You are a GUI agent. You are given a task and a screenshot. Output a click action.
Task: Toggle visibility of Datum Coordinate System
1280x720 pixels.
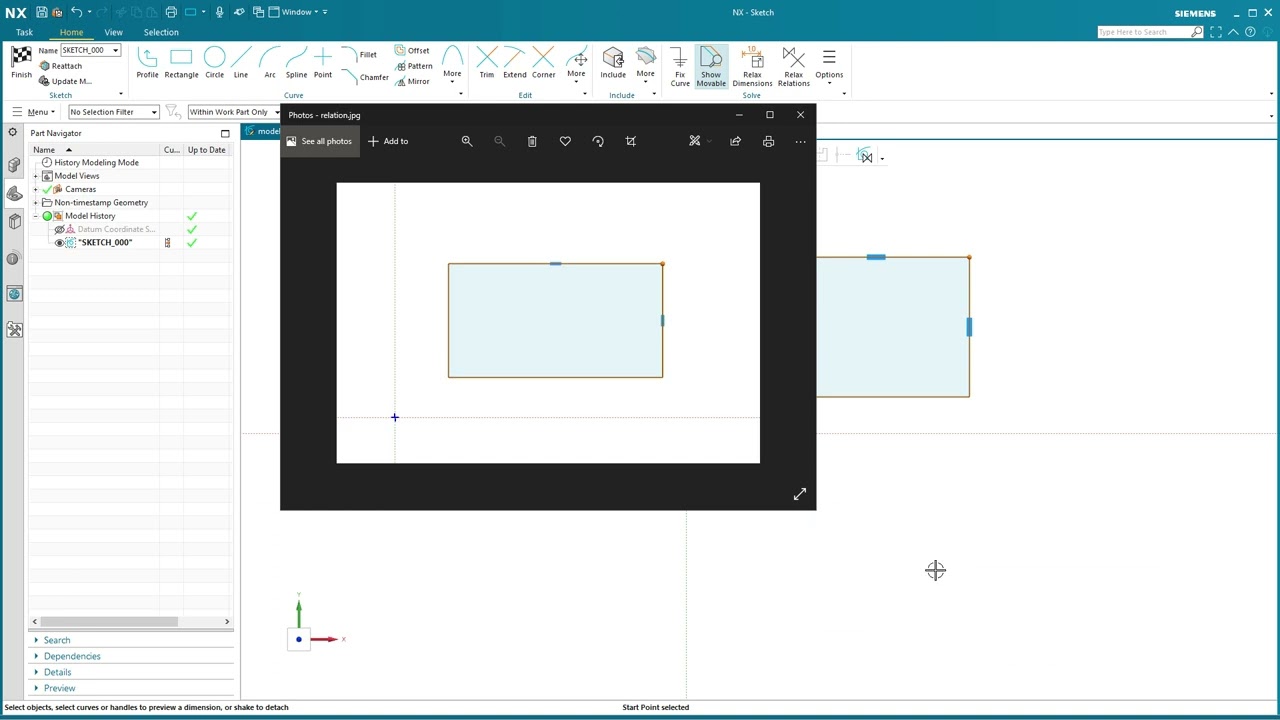(59, 229)
